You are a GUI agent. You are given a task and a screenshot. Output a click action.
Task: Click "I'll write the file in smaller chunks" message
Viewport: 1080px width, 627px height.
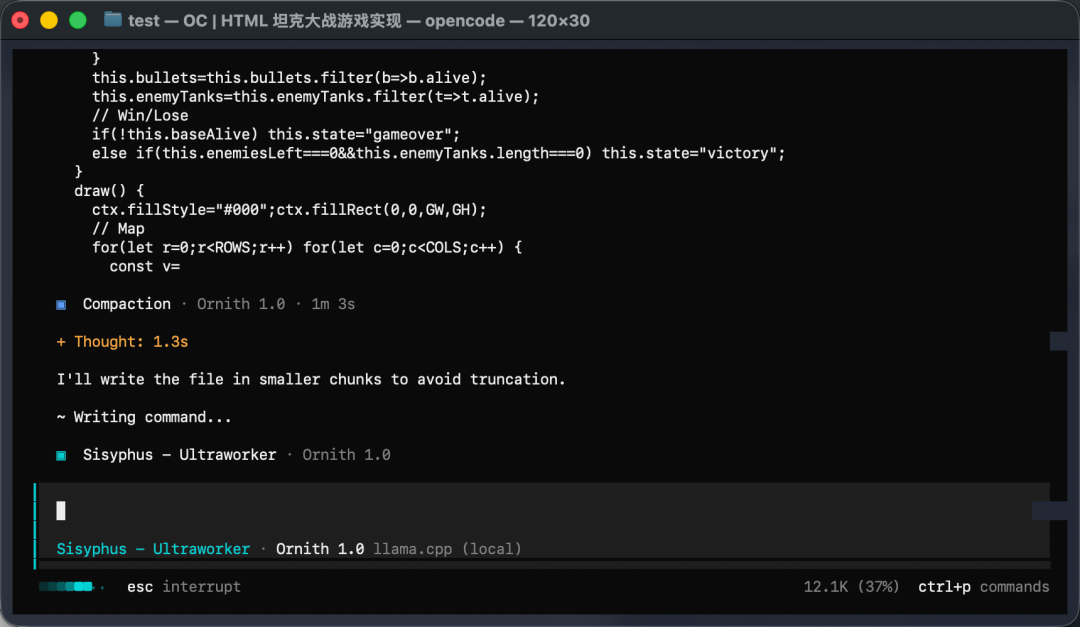311,380
